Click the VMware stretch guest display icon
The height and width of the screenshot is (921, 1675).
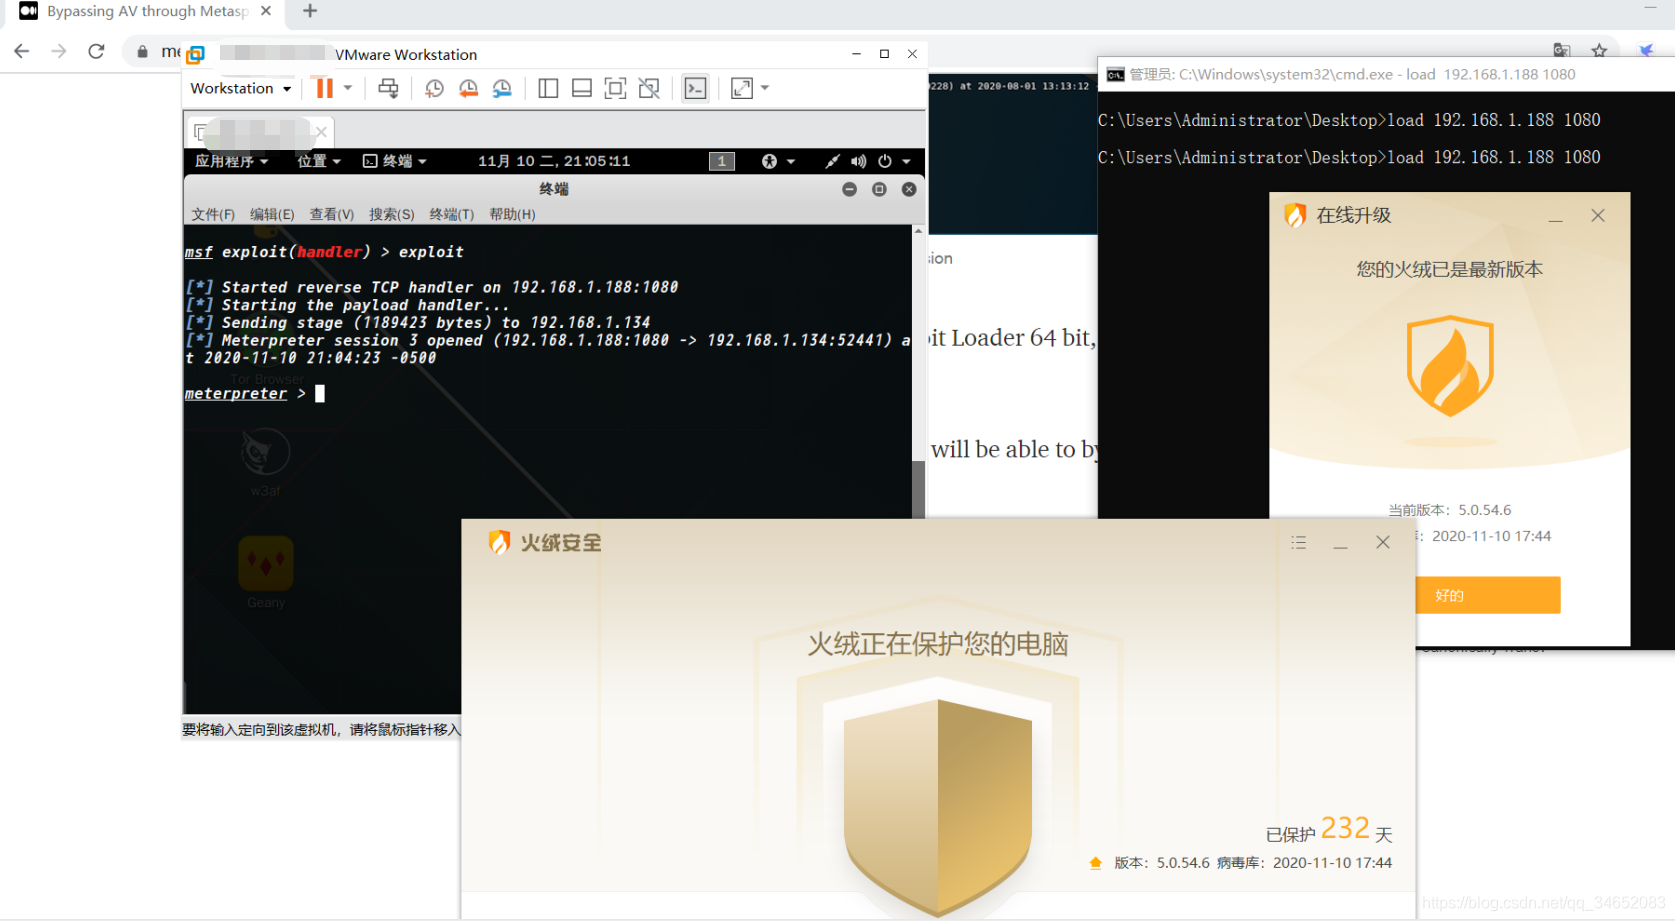[x=742, y=88]
